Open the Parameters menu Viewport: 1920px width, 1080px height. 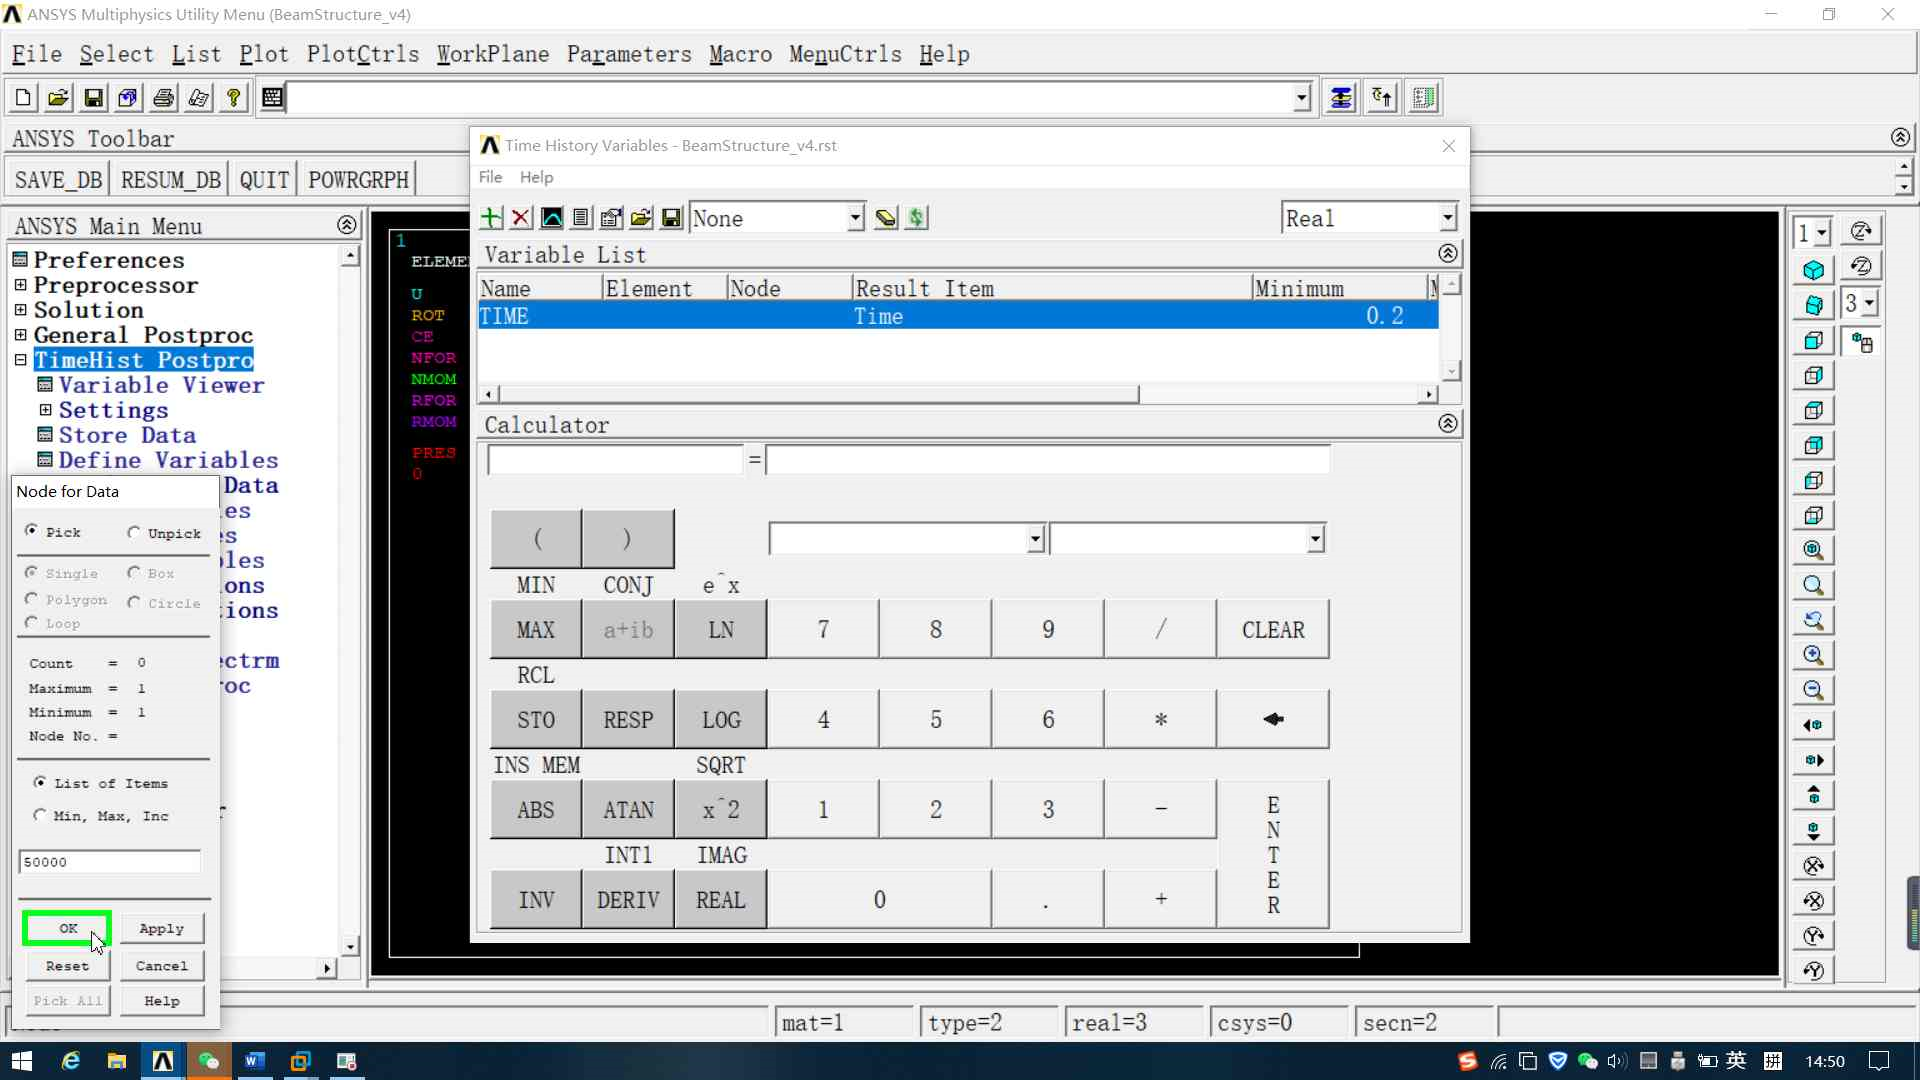point(629,54)
